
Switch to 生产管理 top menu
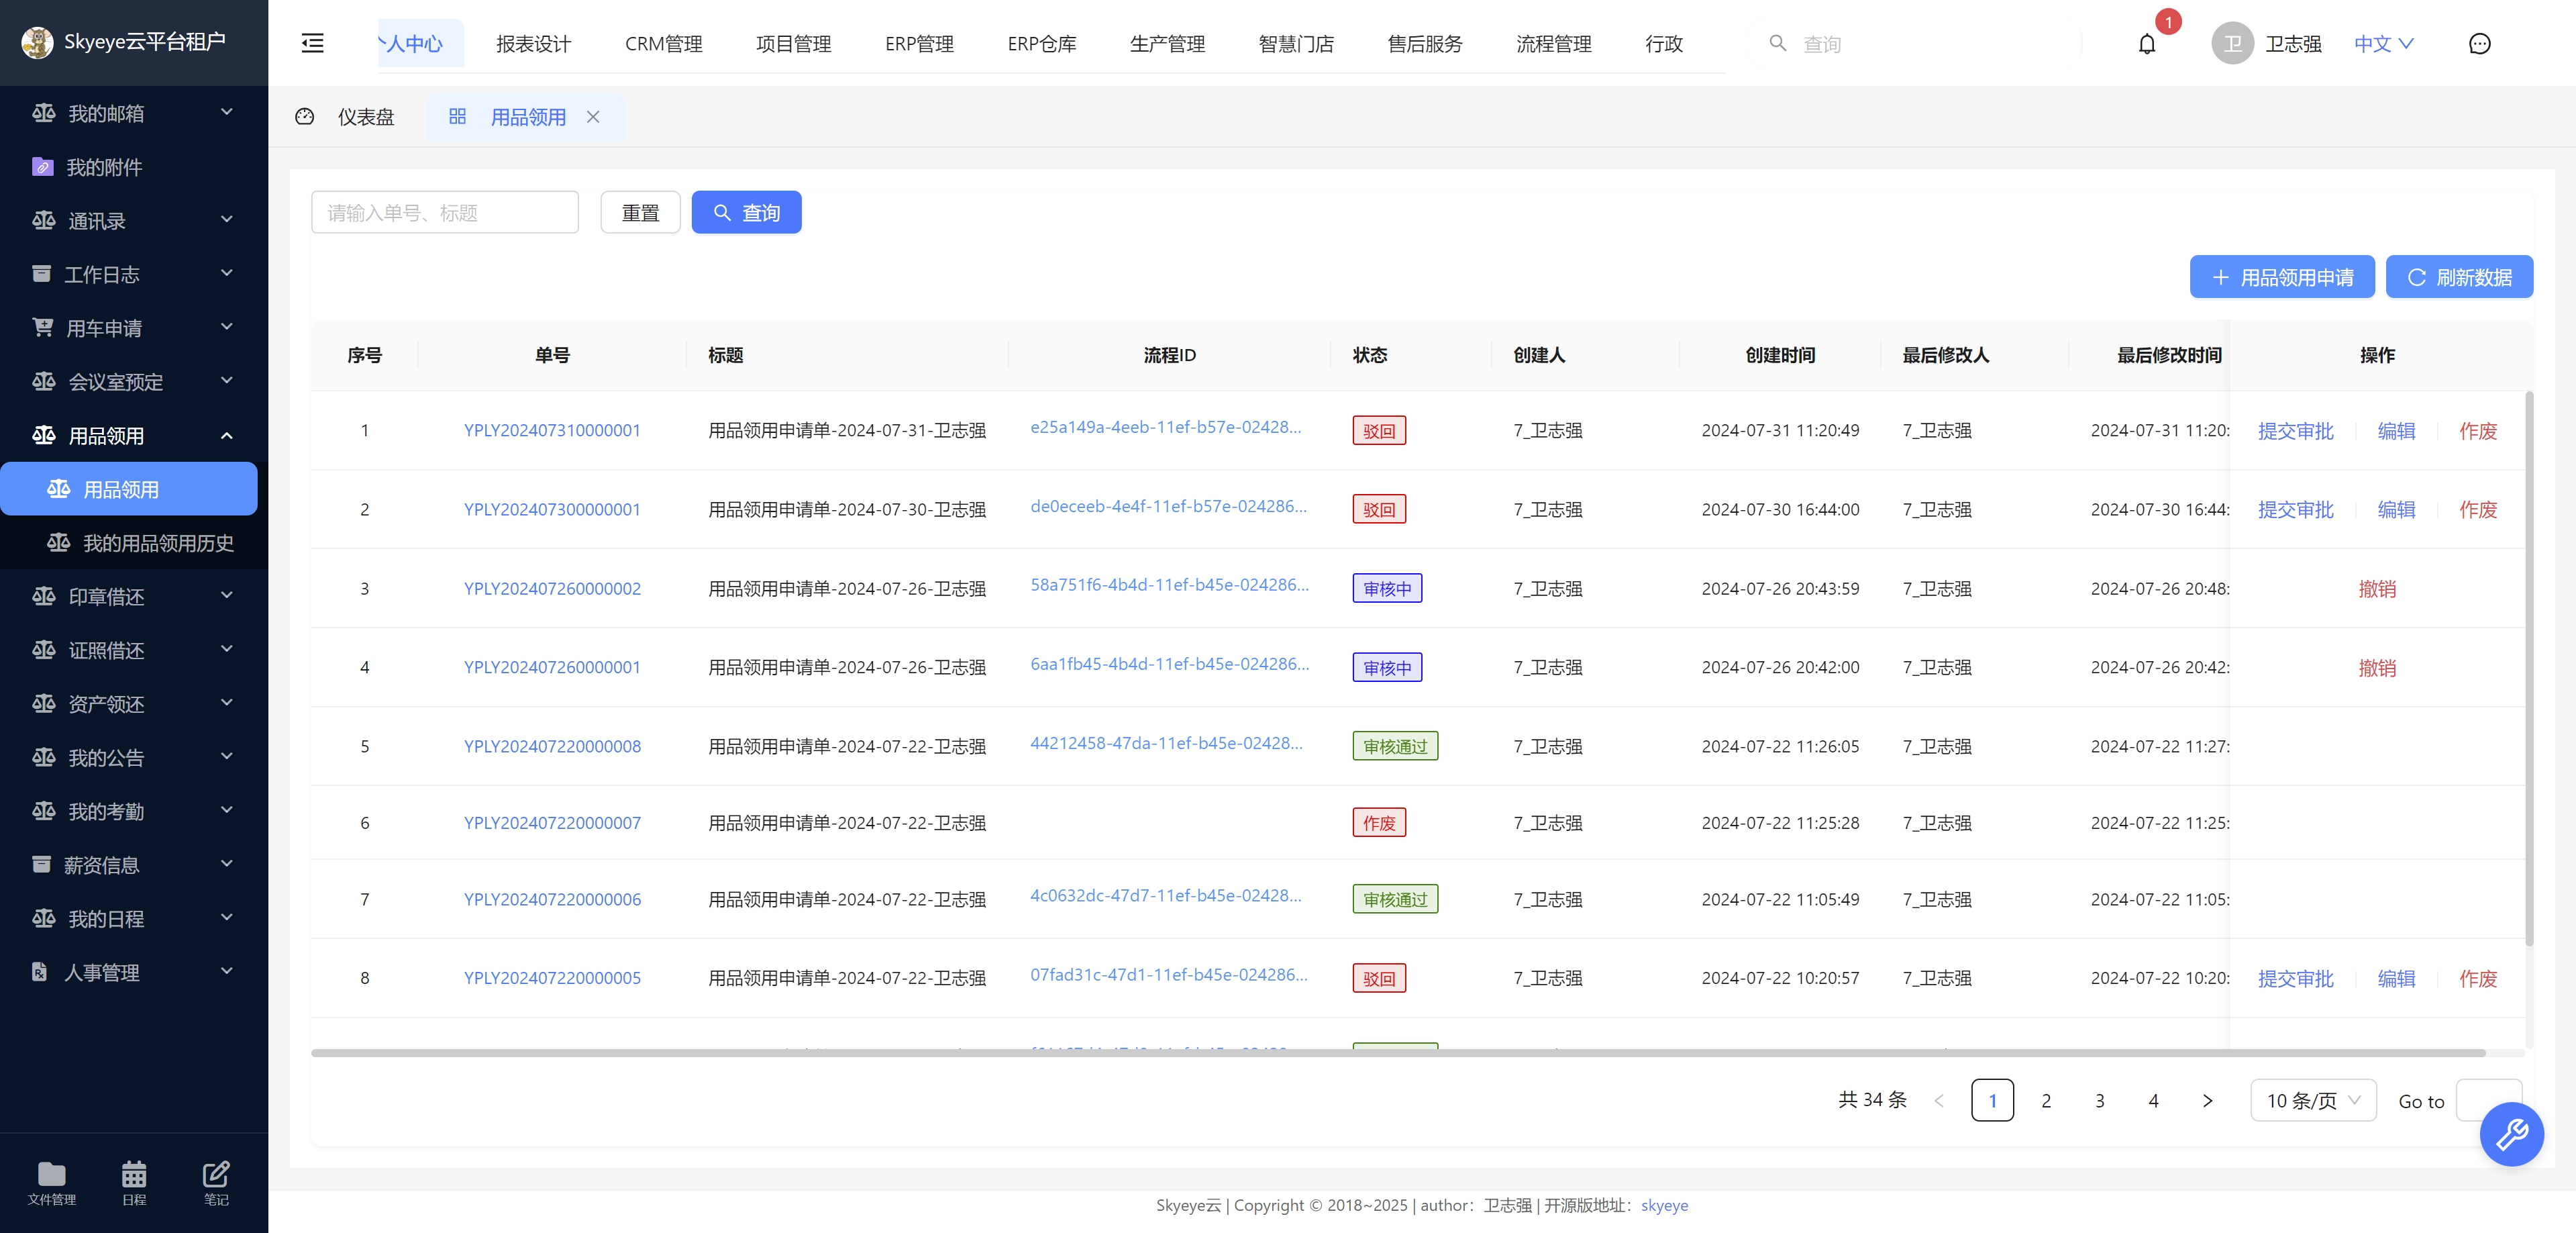pyautogui.click(x=1167, y=44)
